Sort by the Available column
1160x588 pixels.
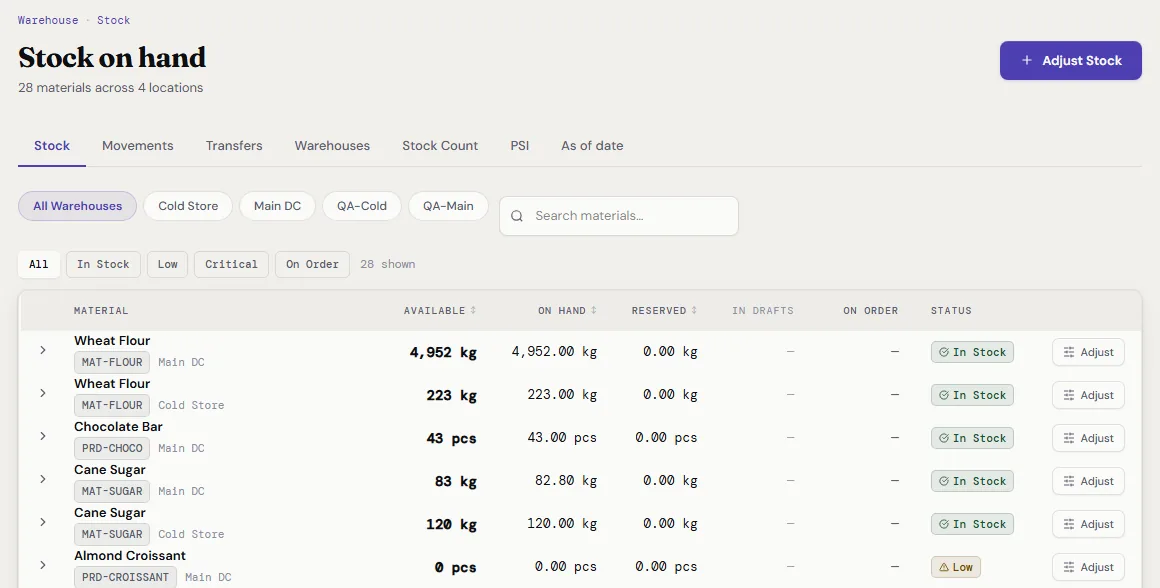pos(439,311)
